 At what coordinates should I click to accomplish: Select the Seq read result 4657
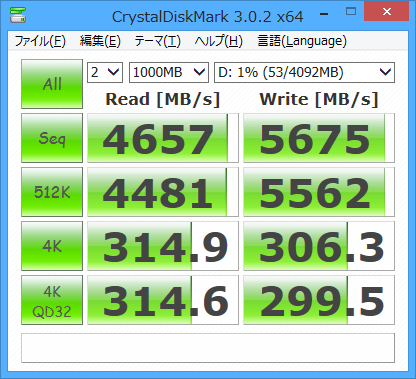pyautogui.click(x=163, y=138)
